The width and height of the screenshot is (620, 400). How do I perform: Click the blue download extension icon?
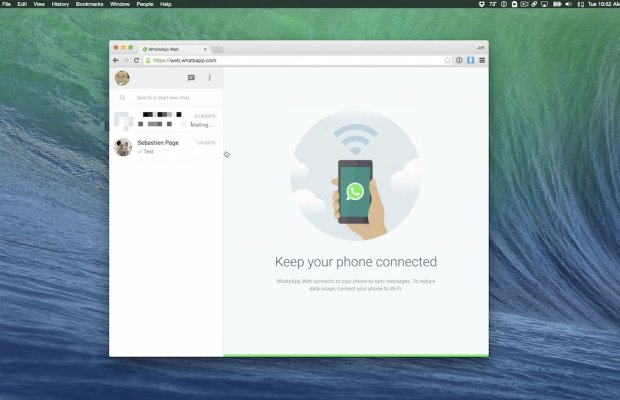tap(471, 60)
